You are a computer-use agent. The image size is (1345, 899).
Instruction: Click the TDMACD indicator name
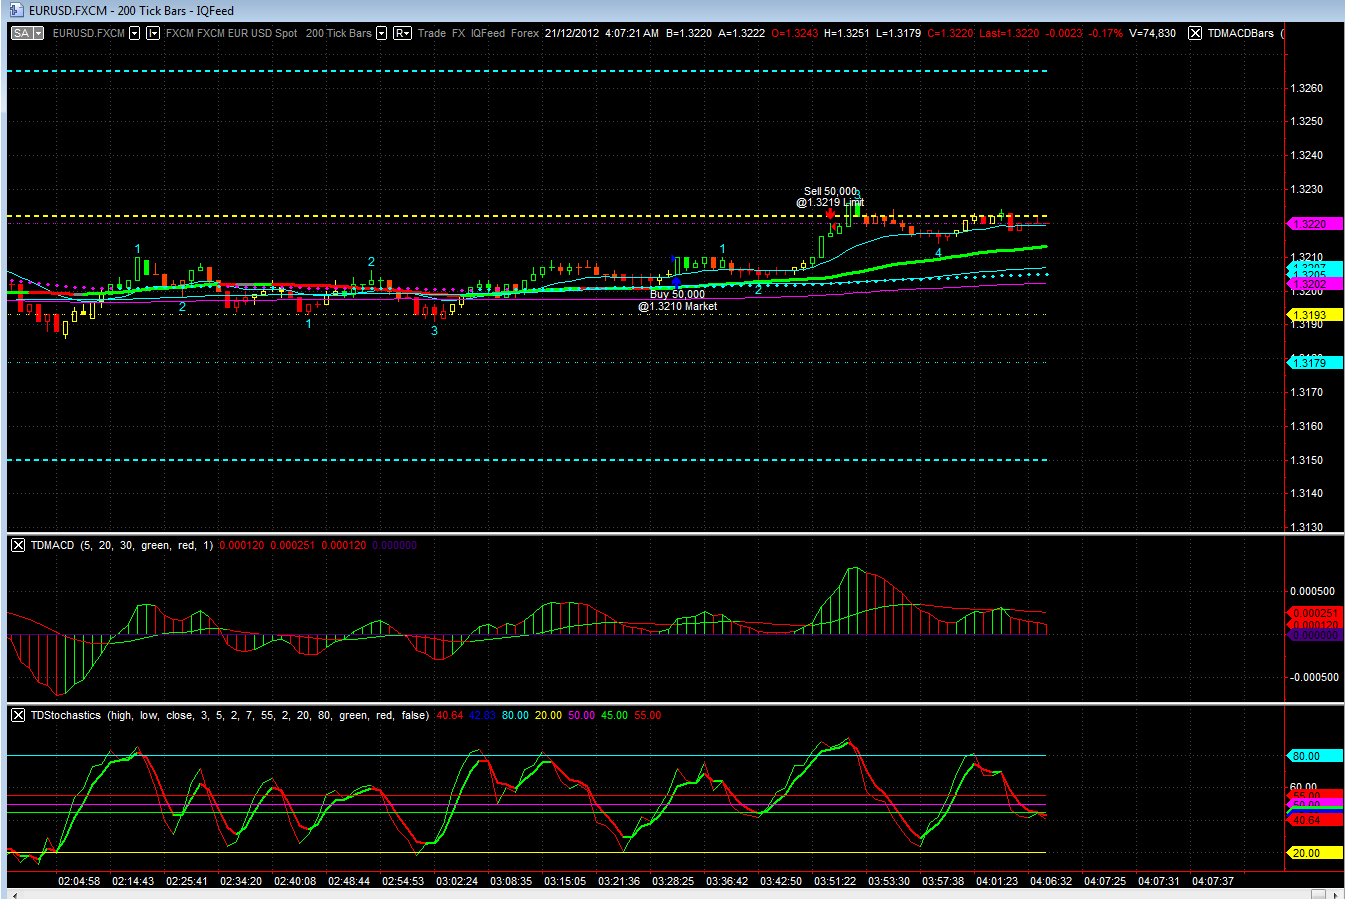(x=52, y=545)
